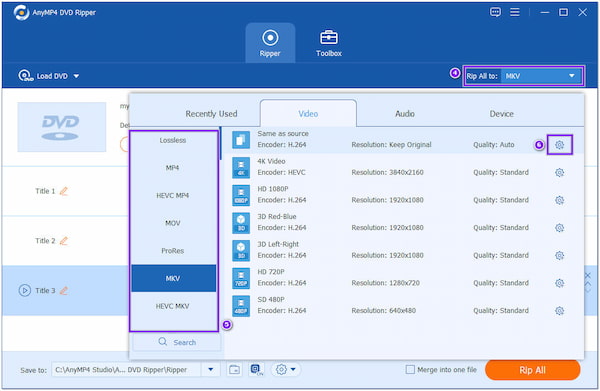Image resolution: width=600 pixels, height=391 pixels.
Task: Open the bottom preferences gear dropdown
Action: tap(286, 370)
